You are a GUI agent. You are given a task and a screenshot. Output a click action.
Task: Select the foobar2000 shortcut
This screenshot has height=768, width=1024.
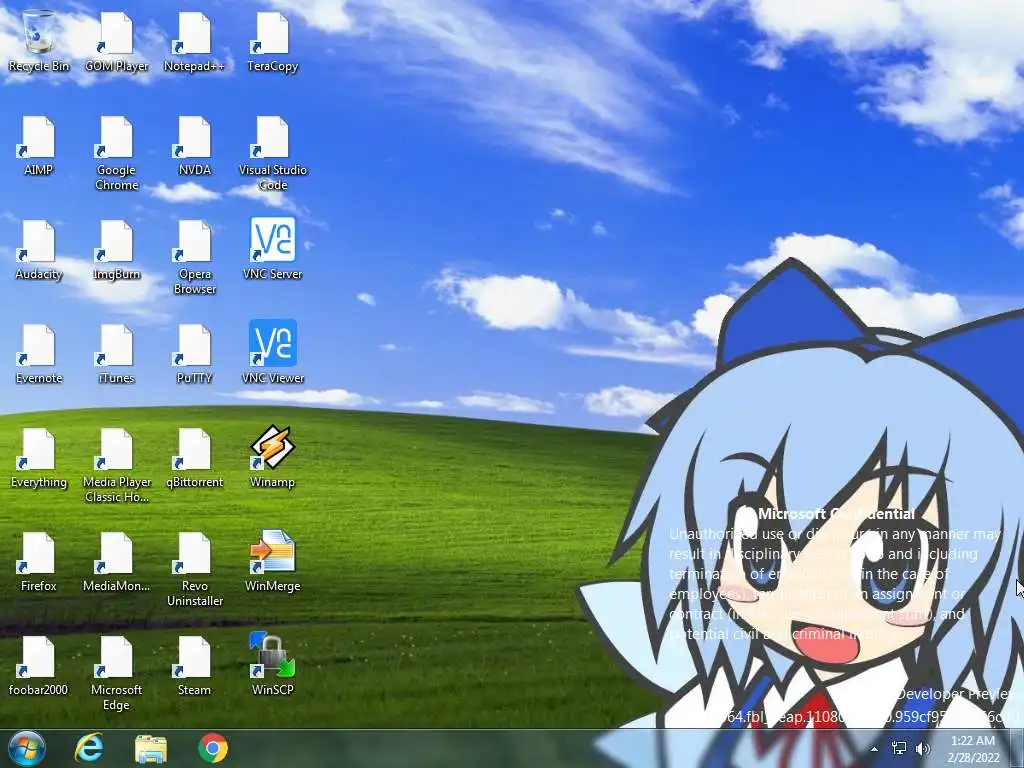(39, 665)
